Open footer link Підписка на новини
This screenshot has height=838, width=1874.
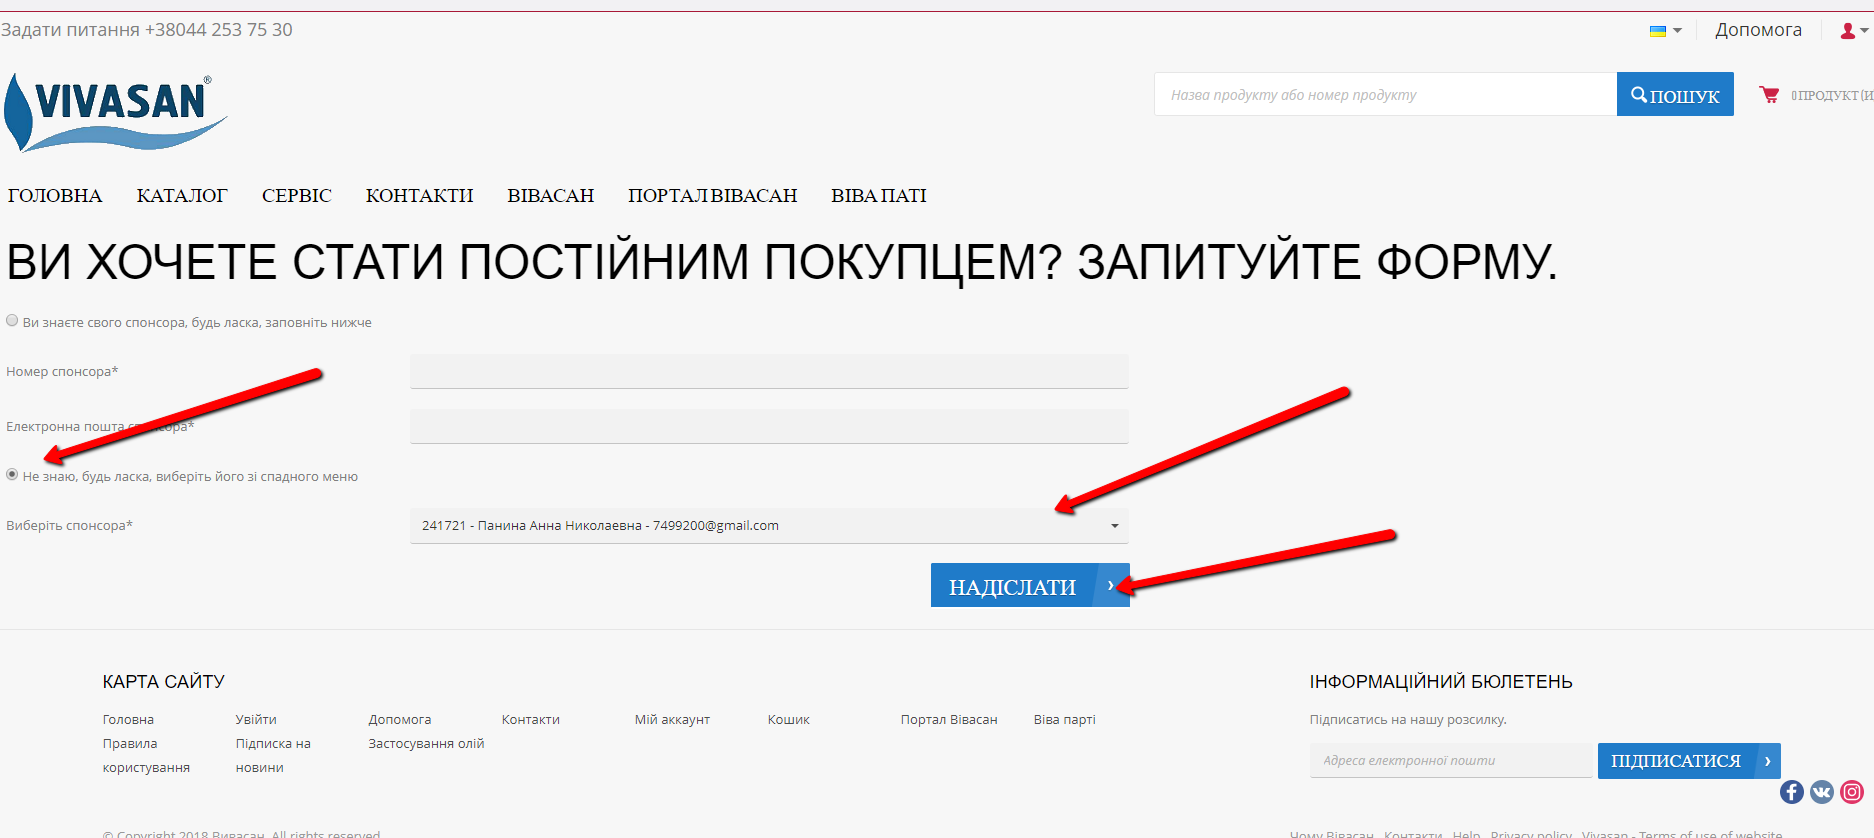click(x=273, y=756)
